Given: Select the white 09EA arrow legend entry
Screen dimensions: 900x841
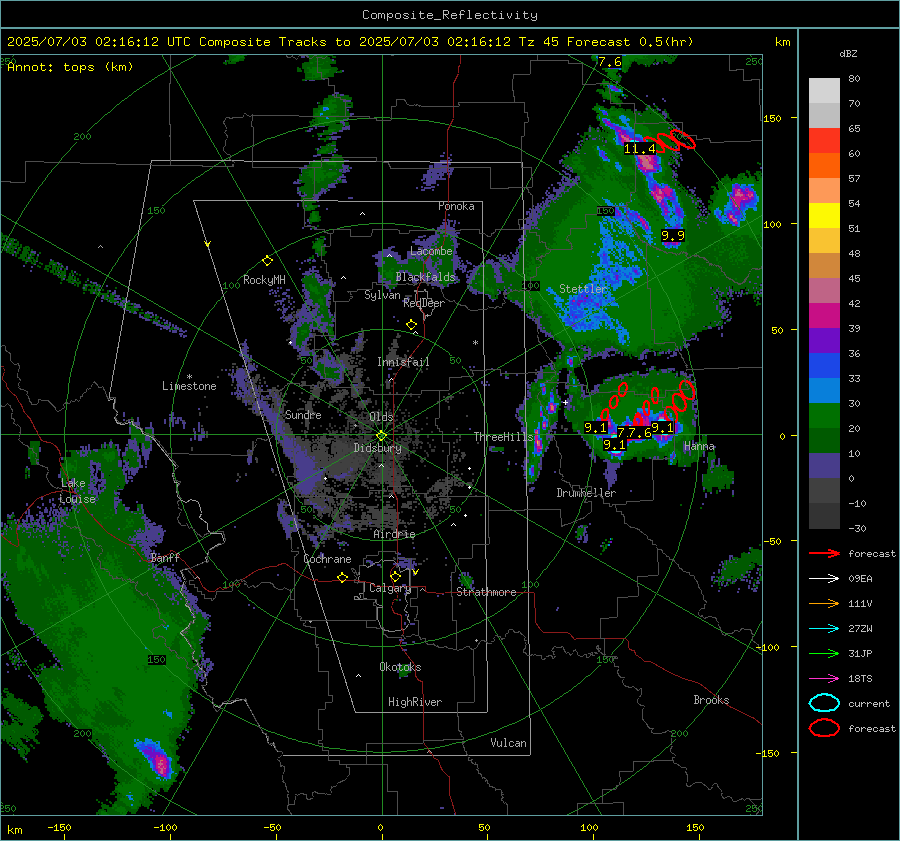Looking at the screenshot, I should pyautogui.click(x=824, y=578).
